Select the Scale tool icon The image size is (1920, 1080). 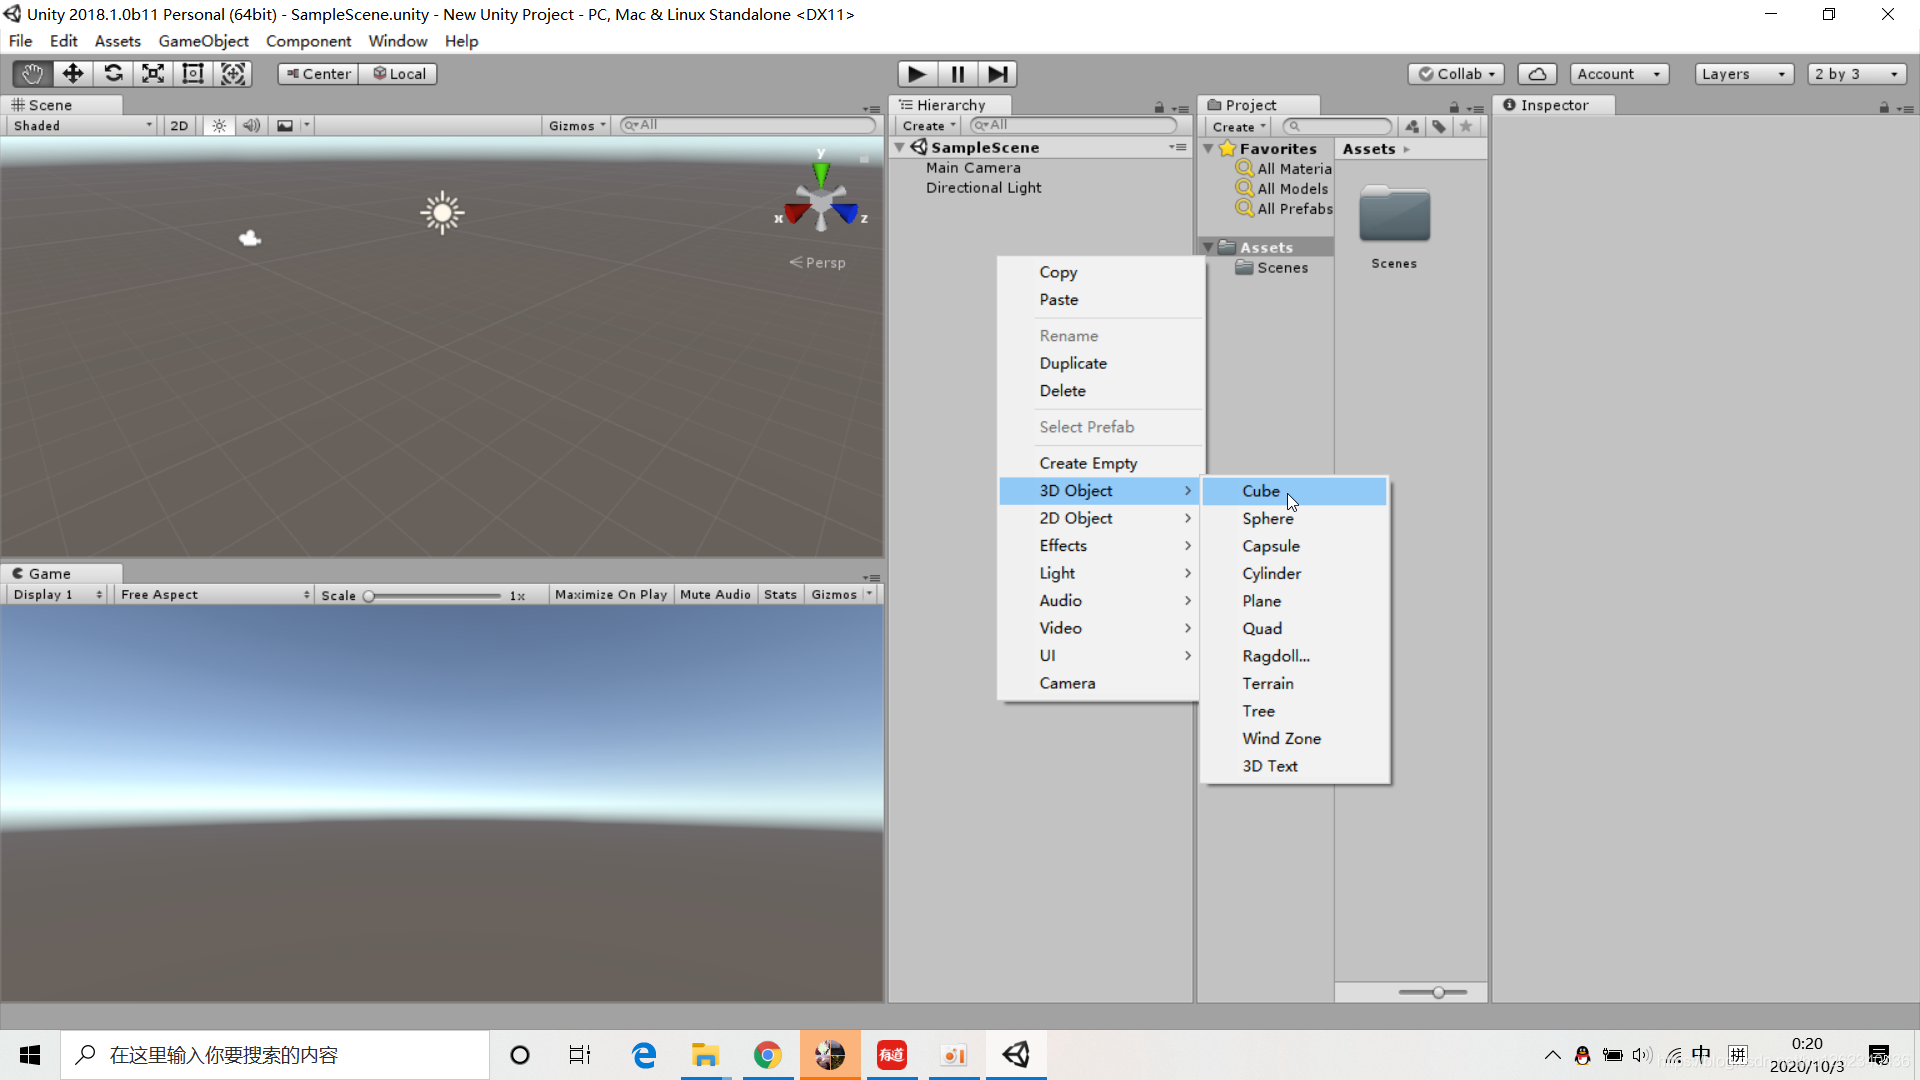[x=153, y=73]
